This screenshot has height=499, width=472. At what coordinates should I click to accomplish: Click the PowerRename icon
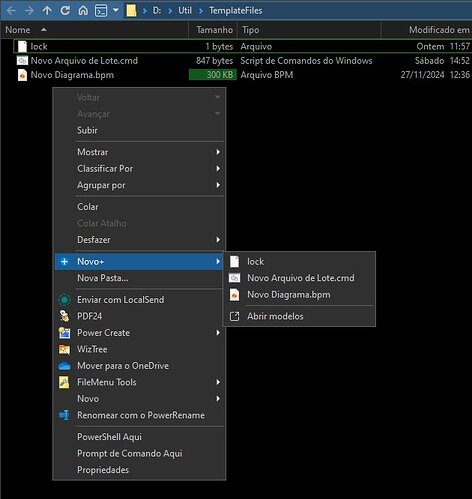[x=64, y=415]
